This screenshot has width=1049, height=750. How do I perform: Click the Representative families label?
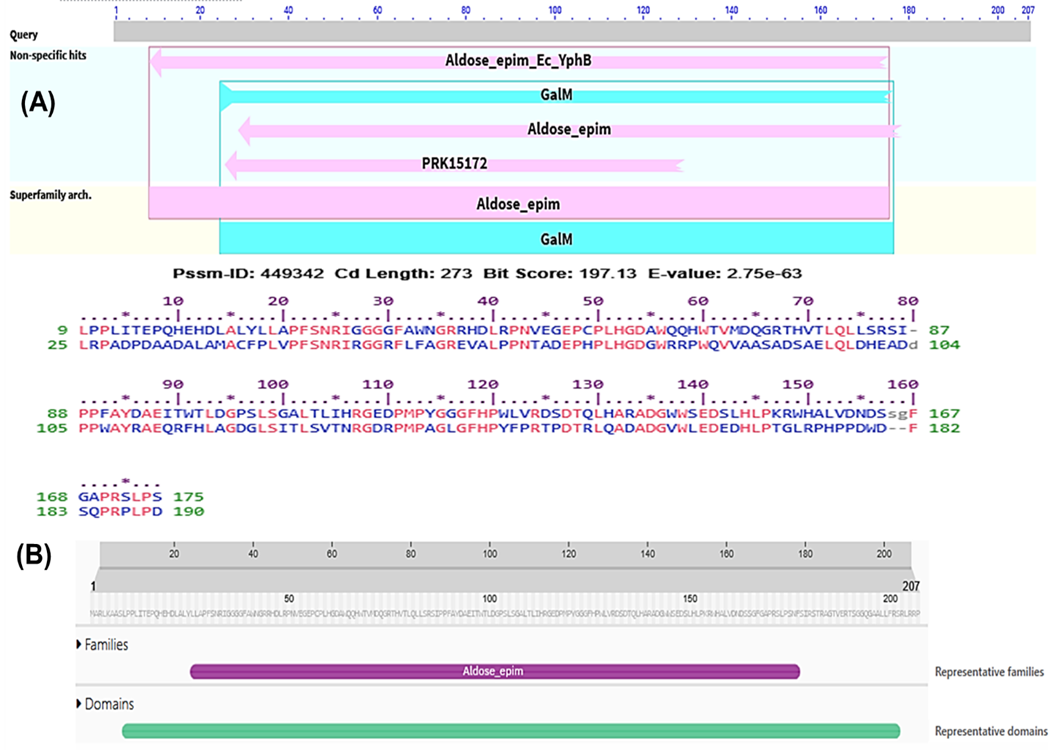click(988, 673)
